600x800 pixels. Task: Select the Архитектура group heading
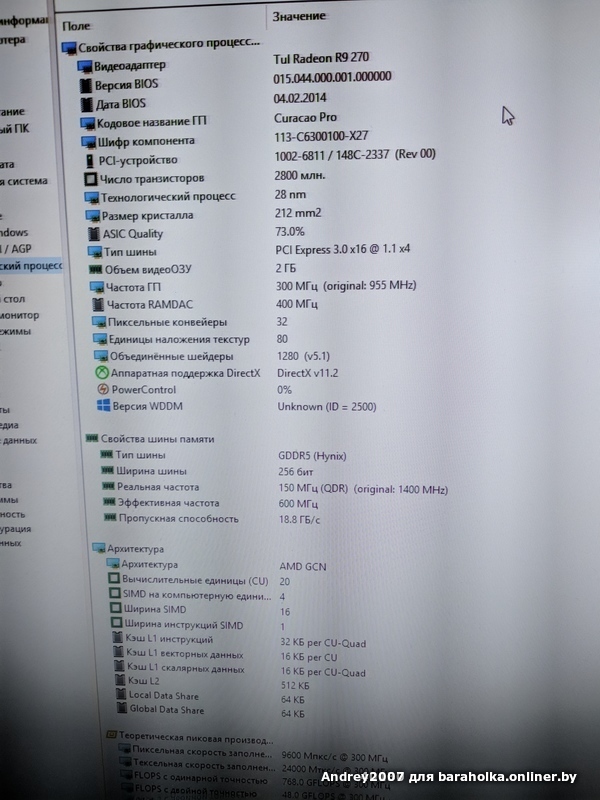(x=129, y=549)
